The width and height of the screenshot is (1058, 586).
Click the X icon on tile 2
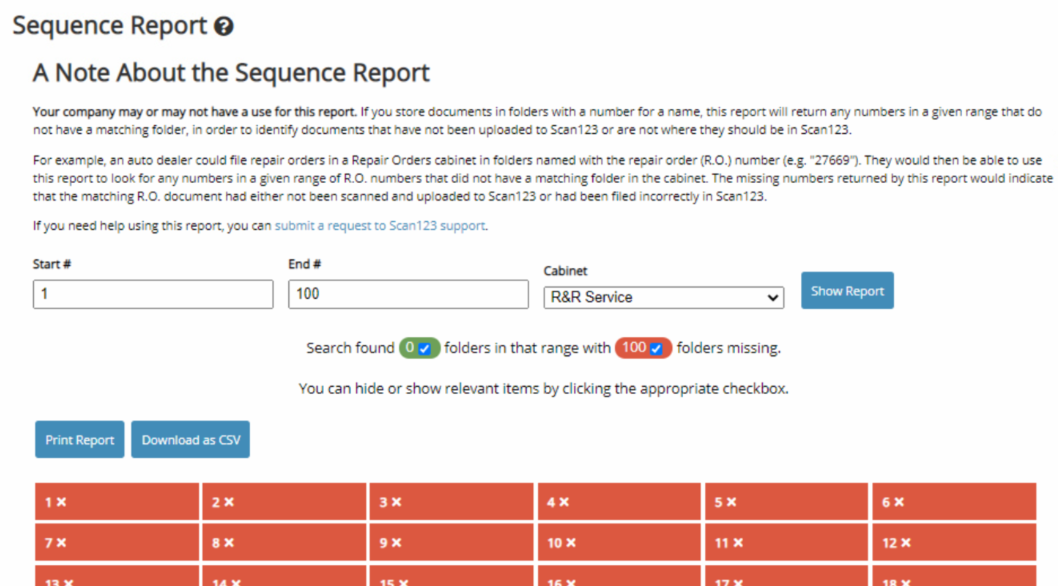[x=229, y=502]
